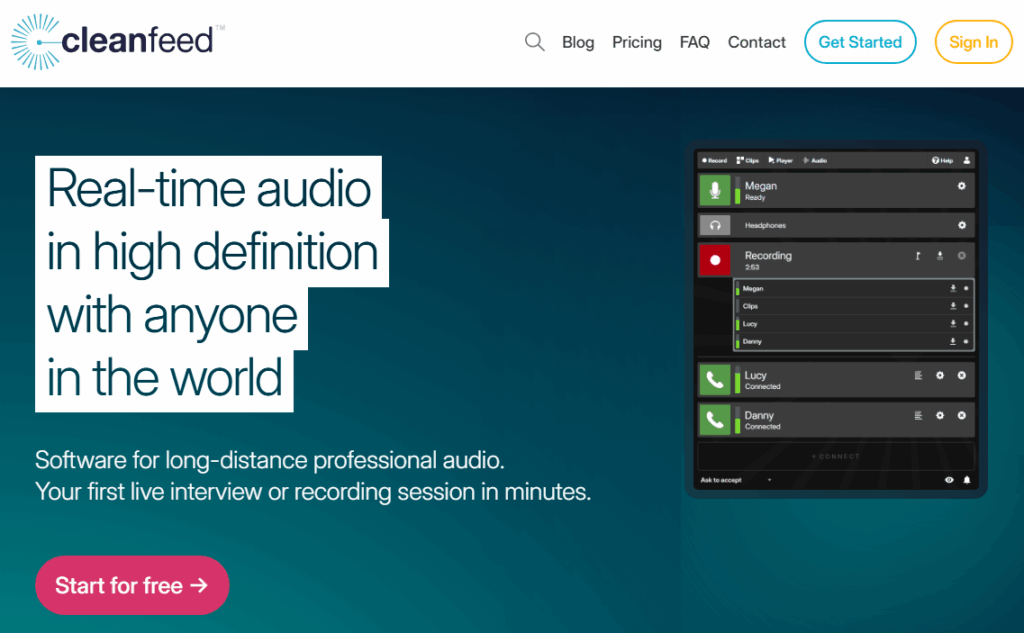Open the Contact page
The image size is (1024, 633).
coord(756,42)
